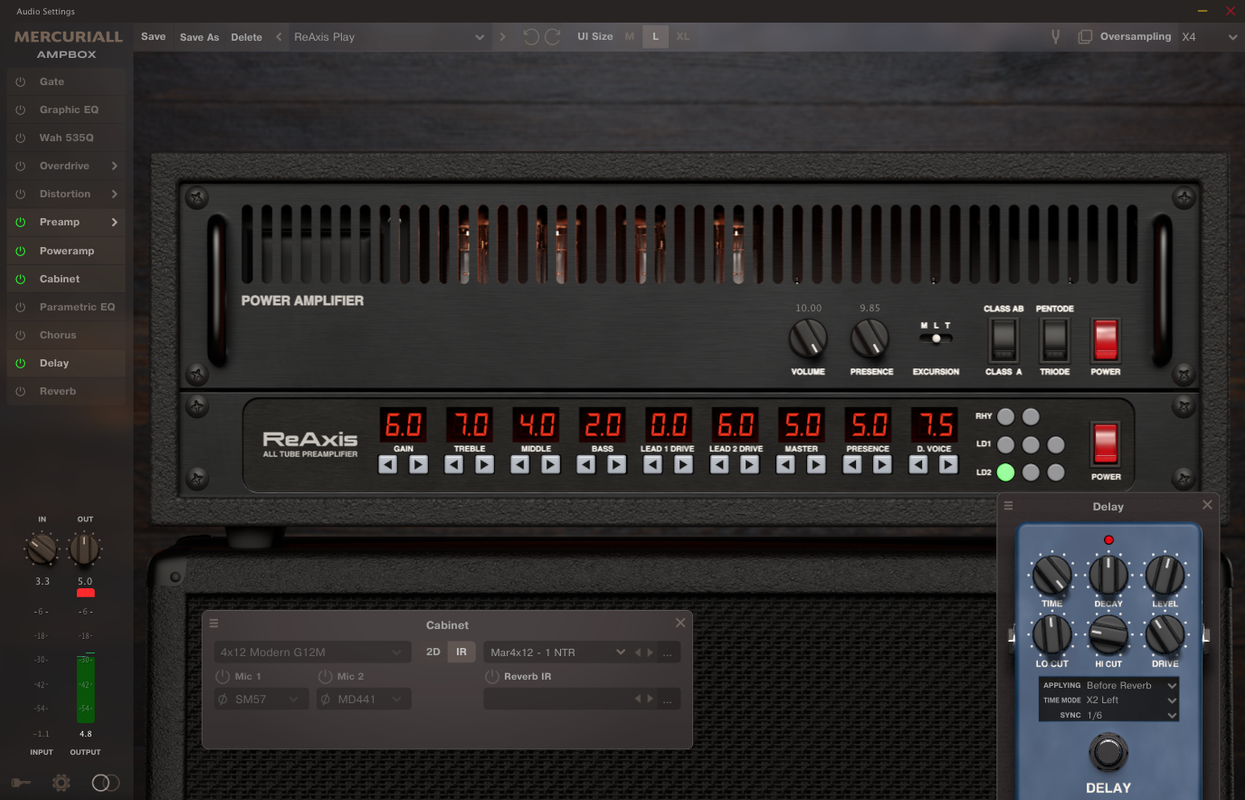Switch cabinet to 2D mode
The image size is (1245, 800).
coord(433,652)
